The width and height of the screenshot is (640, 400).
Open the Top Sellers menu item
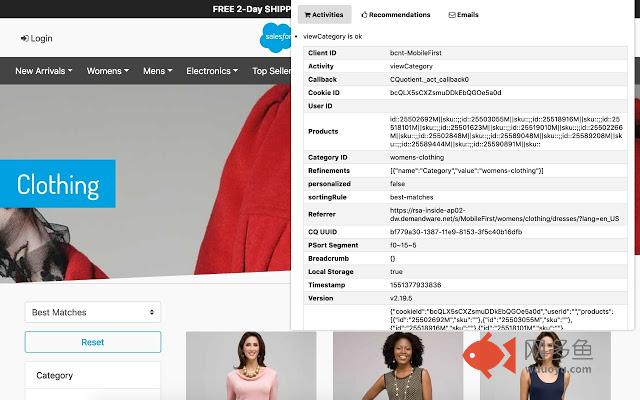click(271, 71)
